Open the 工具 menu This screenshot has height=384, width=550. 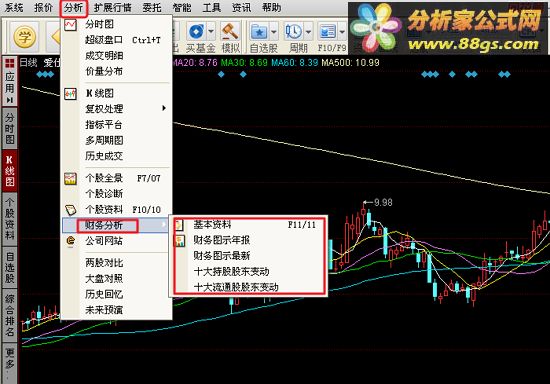[212, 7]
